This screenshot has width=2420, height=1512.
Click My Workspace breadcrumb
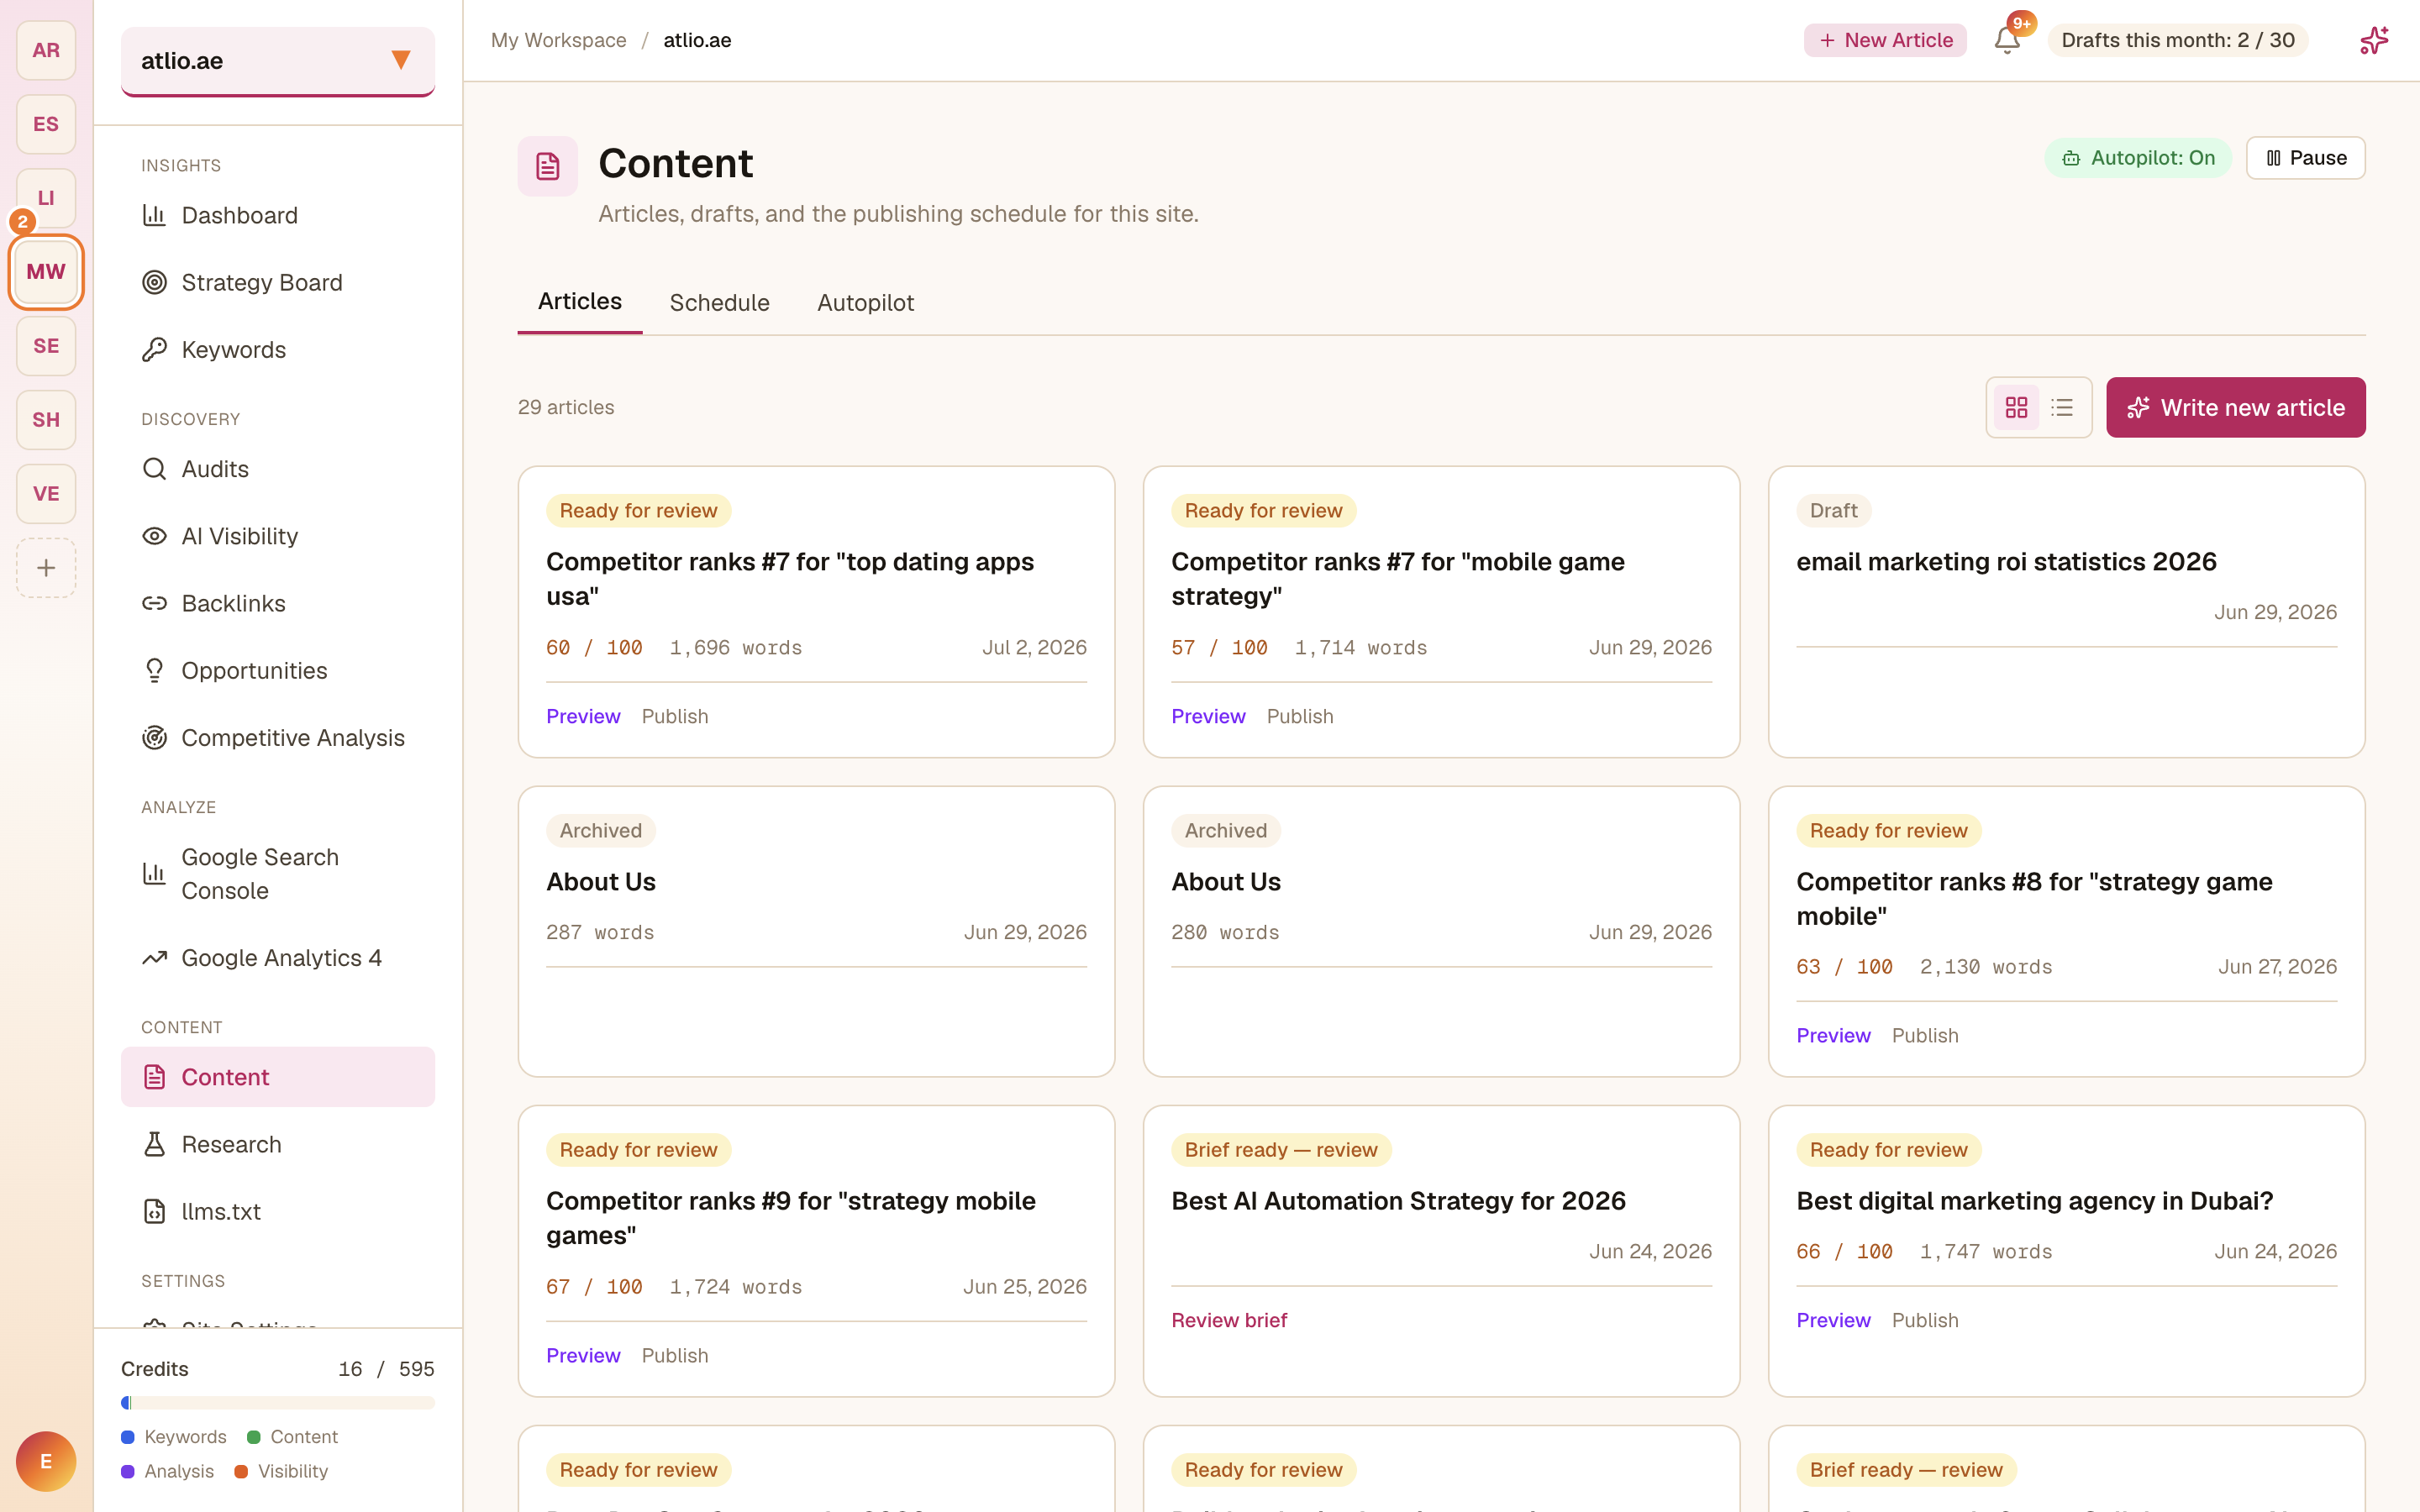(558, 40)
